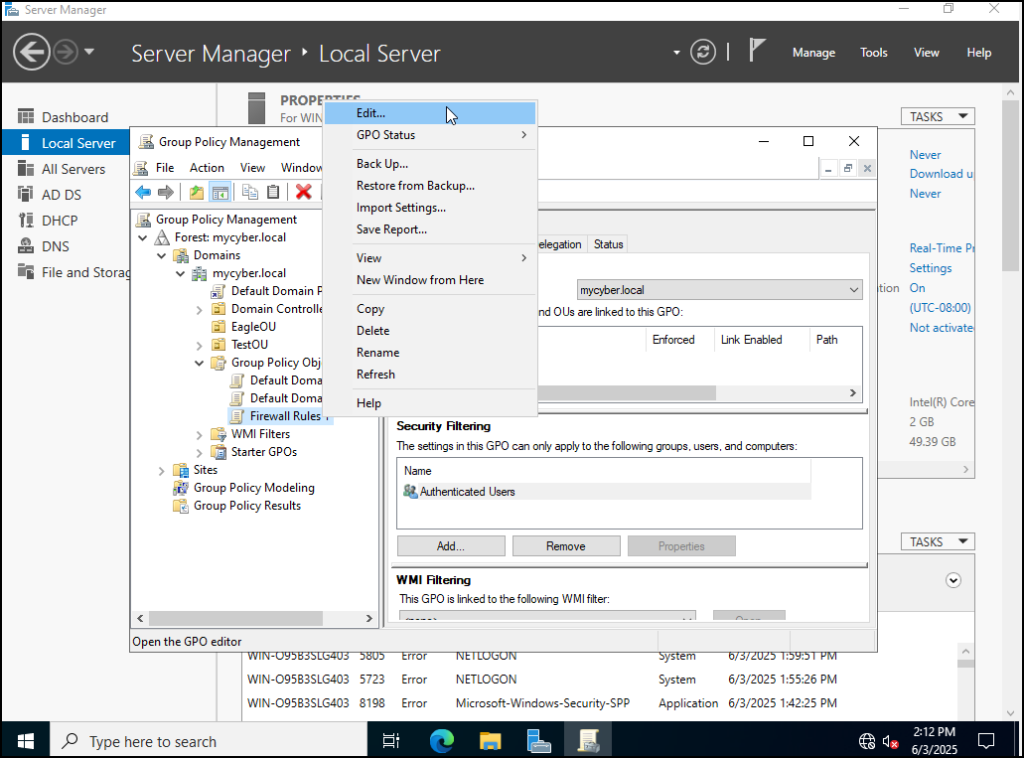Open Task View on the taskbar
The width and height of the screenshot is (1024, 758).
coord(391,741)
